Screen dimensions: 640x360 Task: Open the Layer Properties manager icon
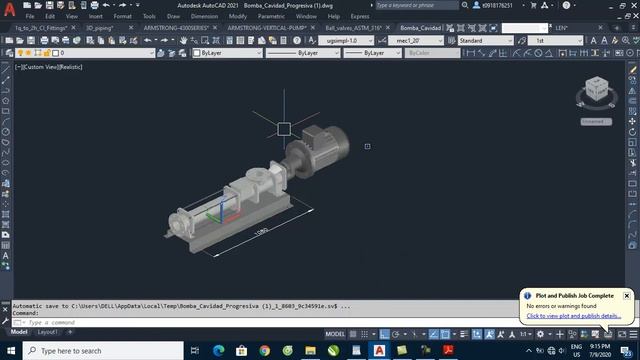tap(9, 53)
